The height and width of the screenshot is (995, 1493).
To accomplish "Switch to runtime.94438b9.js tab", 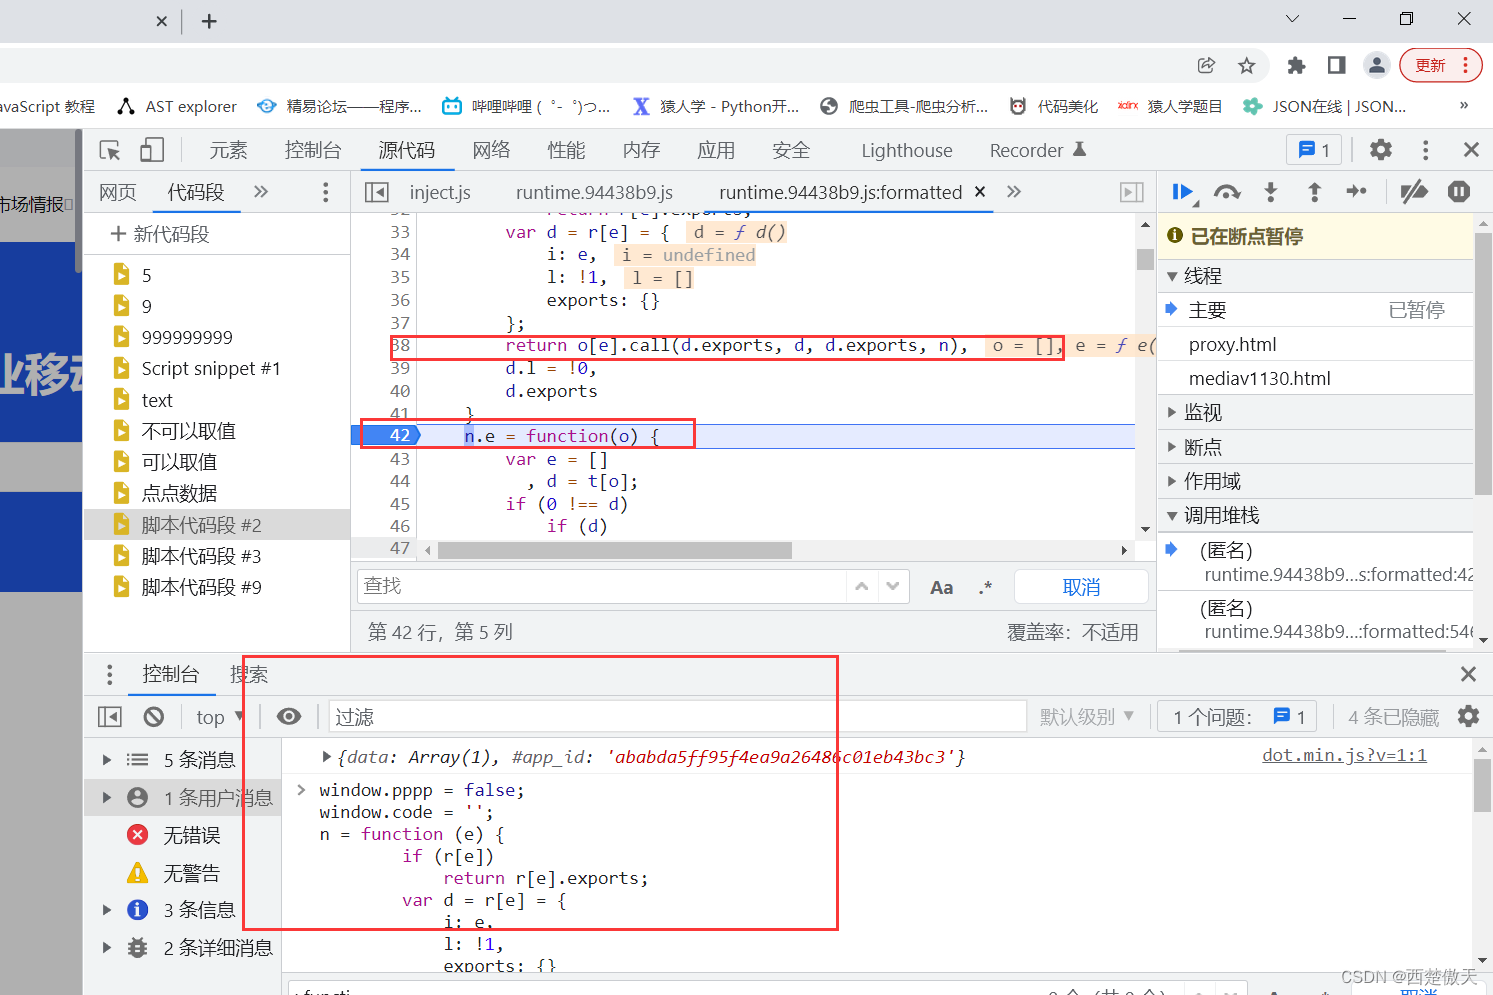I will 594,192.
